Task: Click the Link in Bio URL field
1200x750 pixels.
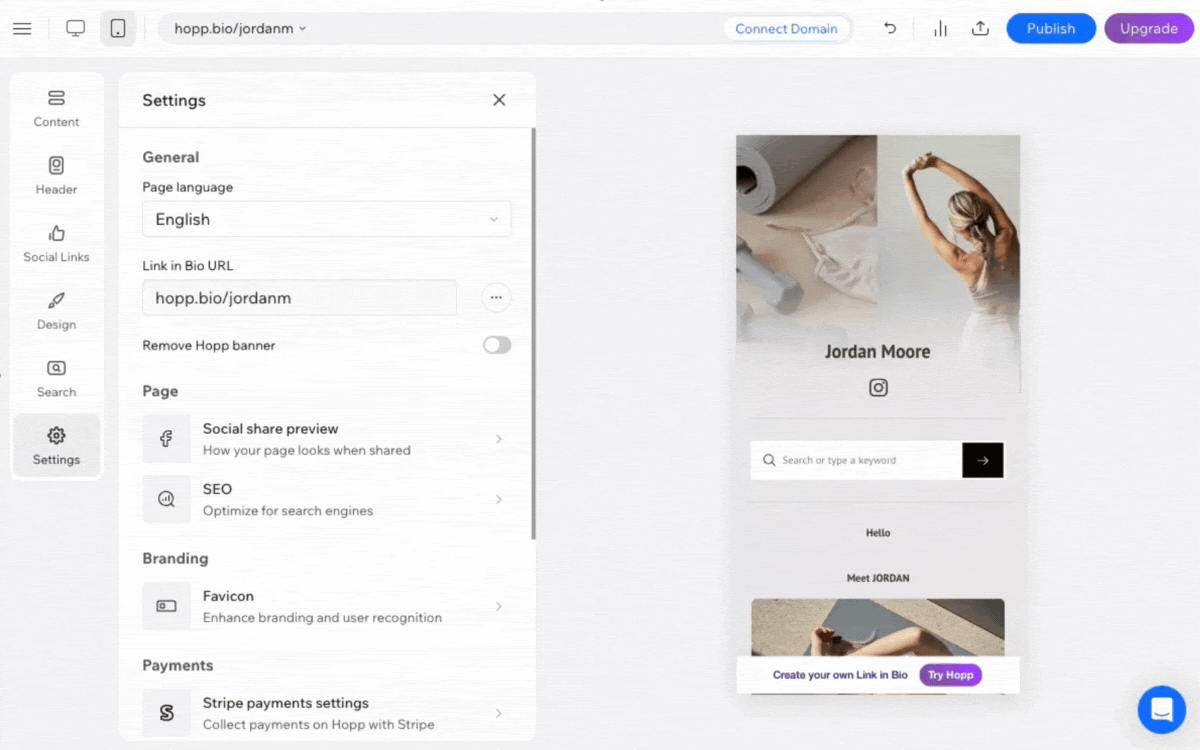Action: click(x=300, y=298)
